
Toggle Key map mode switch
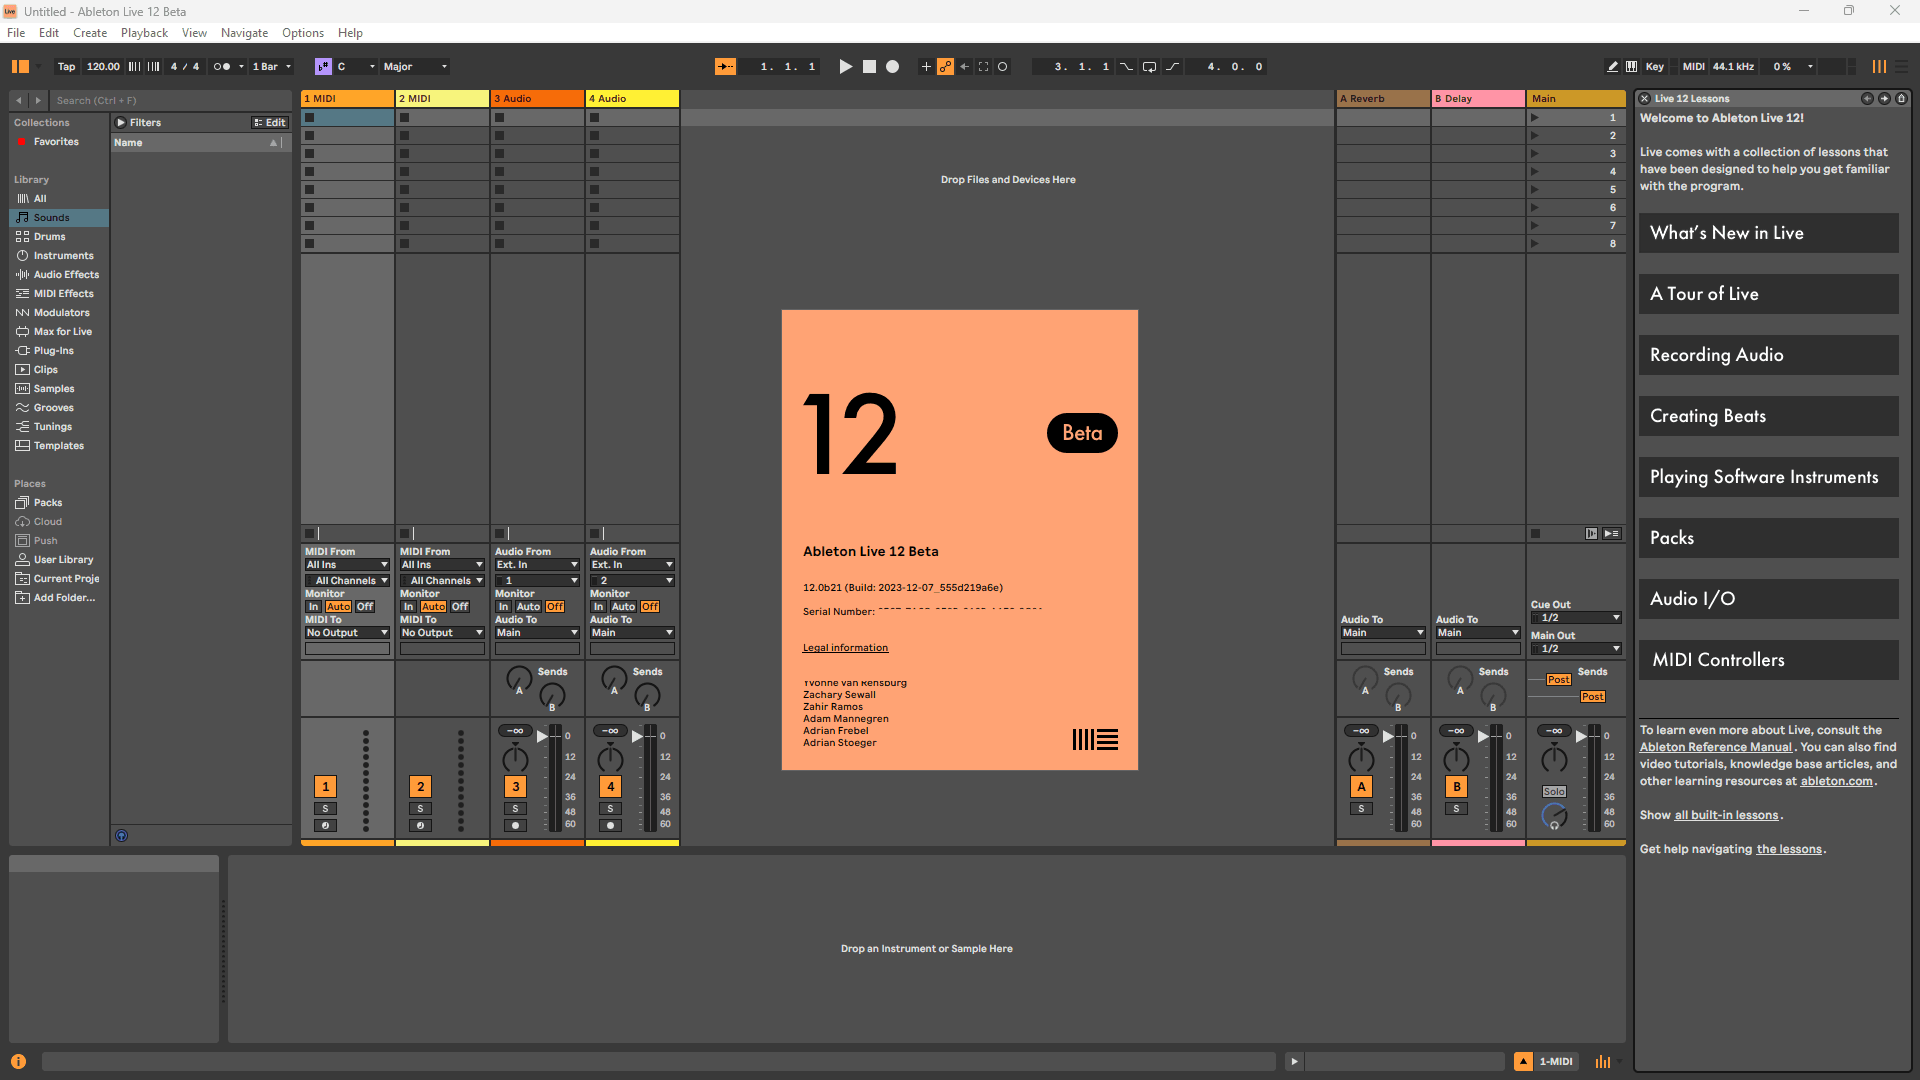(1655, 67)
